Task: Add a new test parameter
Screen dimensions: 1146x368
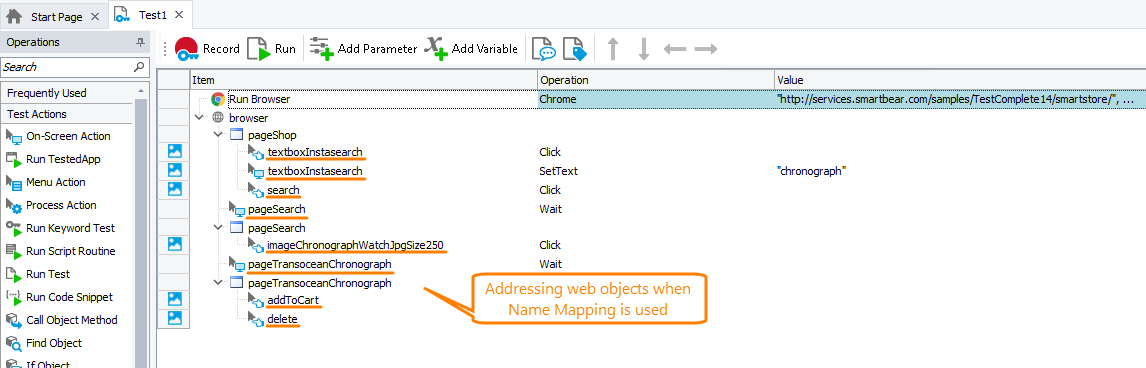Action: pos(363,49)
